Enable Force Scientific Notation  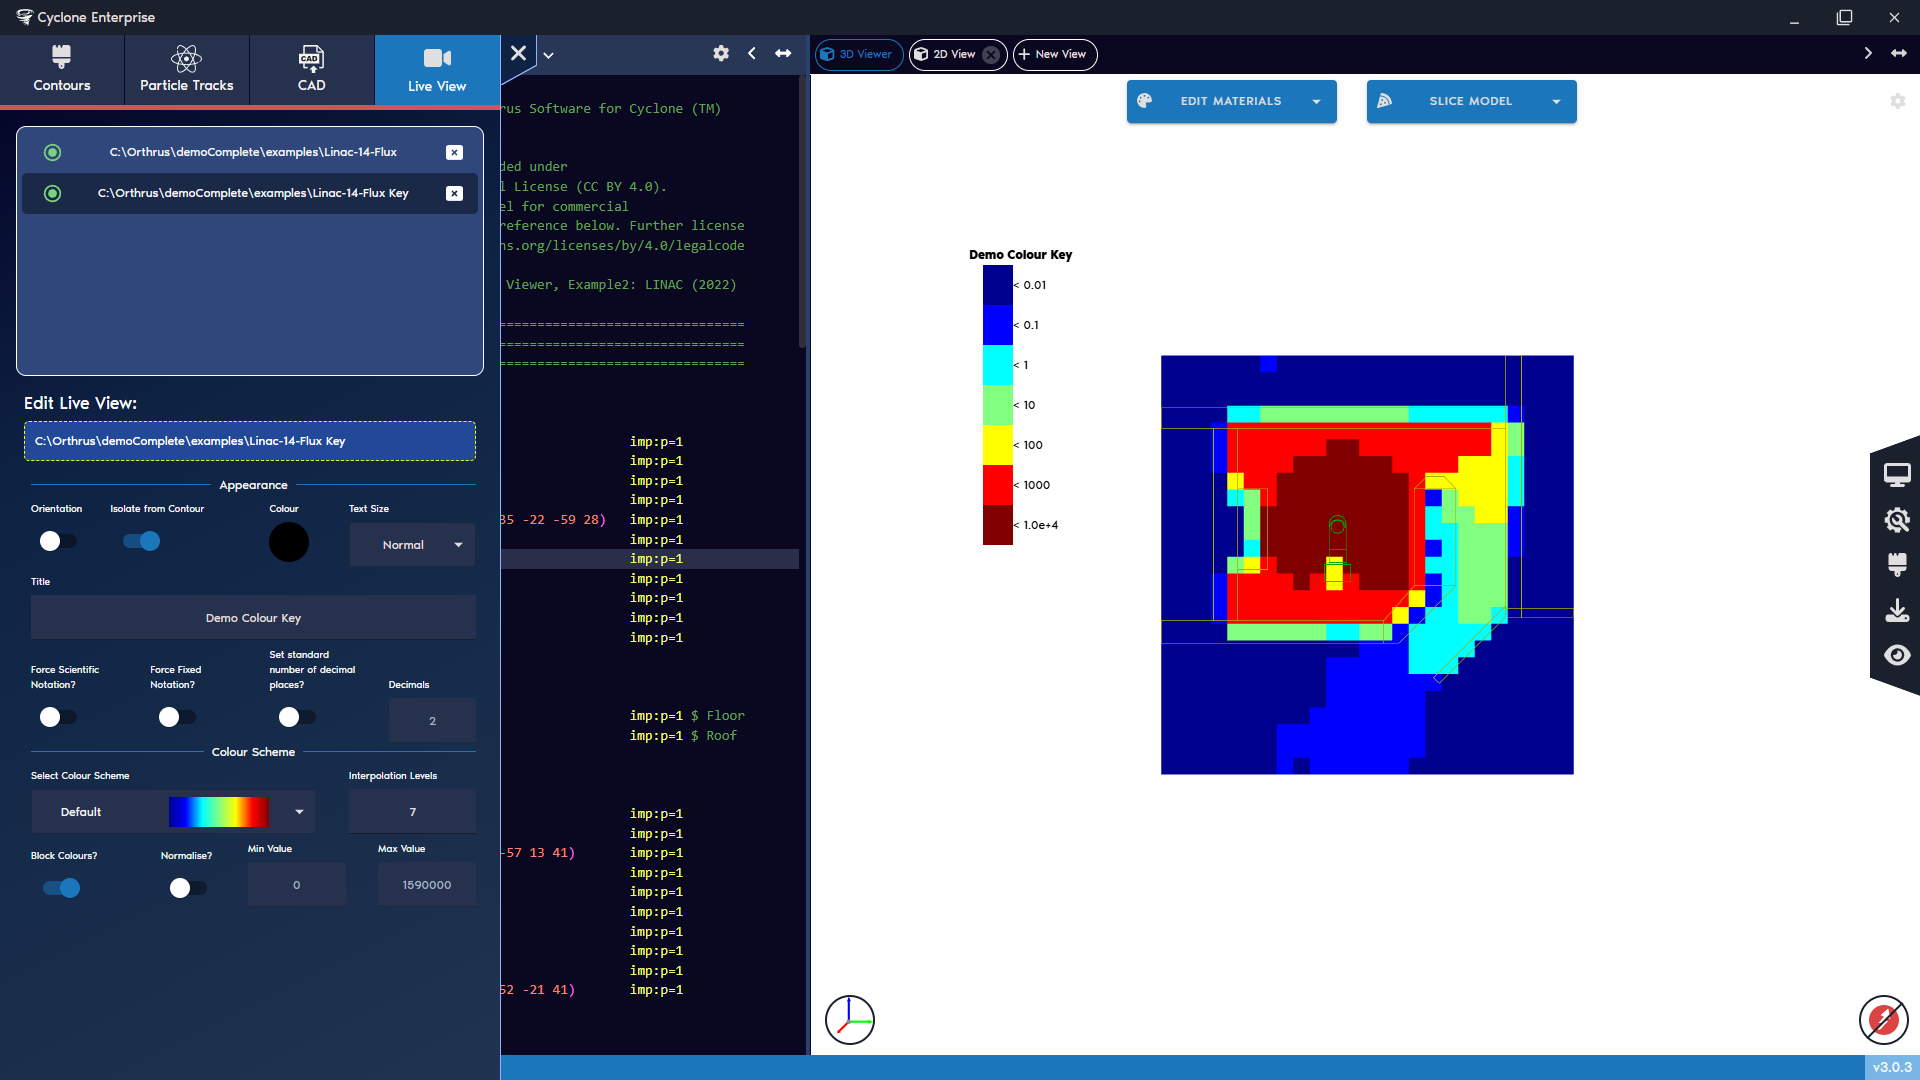[x=57, y=717]
